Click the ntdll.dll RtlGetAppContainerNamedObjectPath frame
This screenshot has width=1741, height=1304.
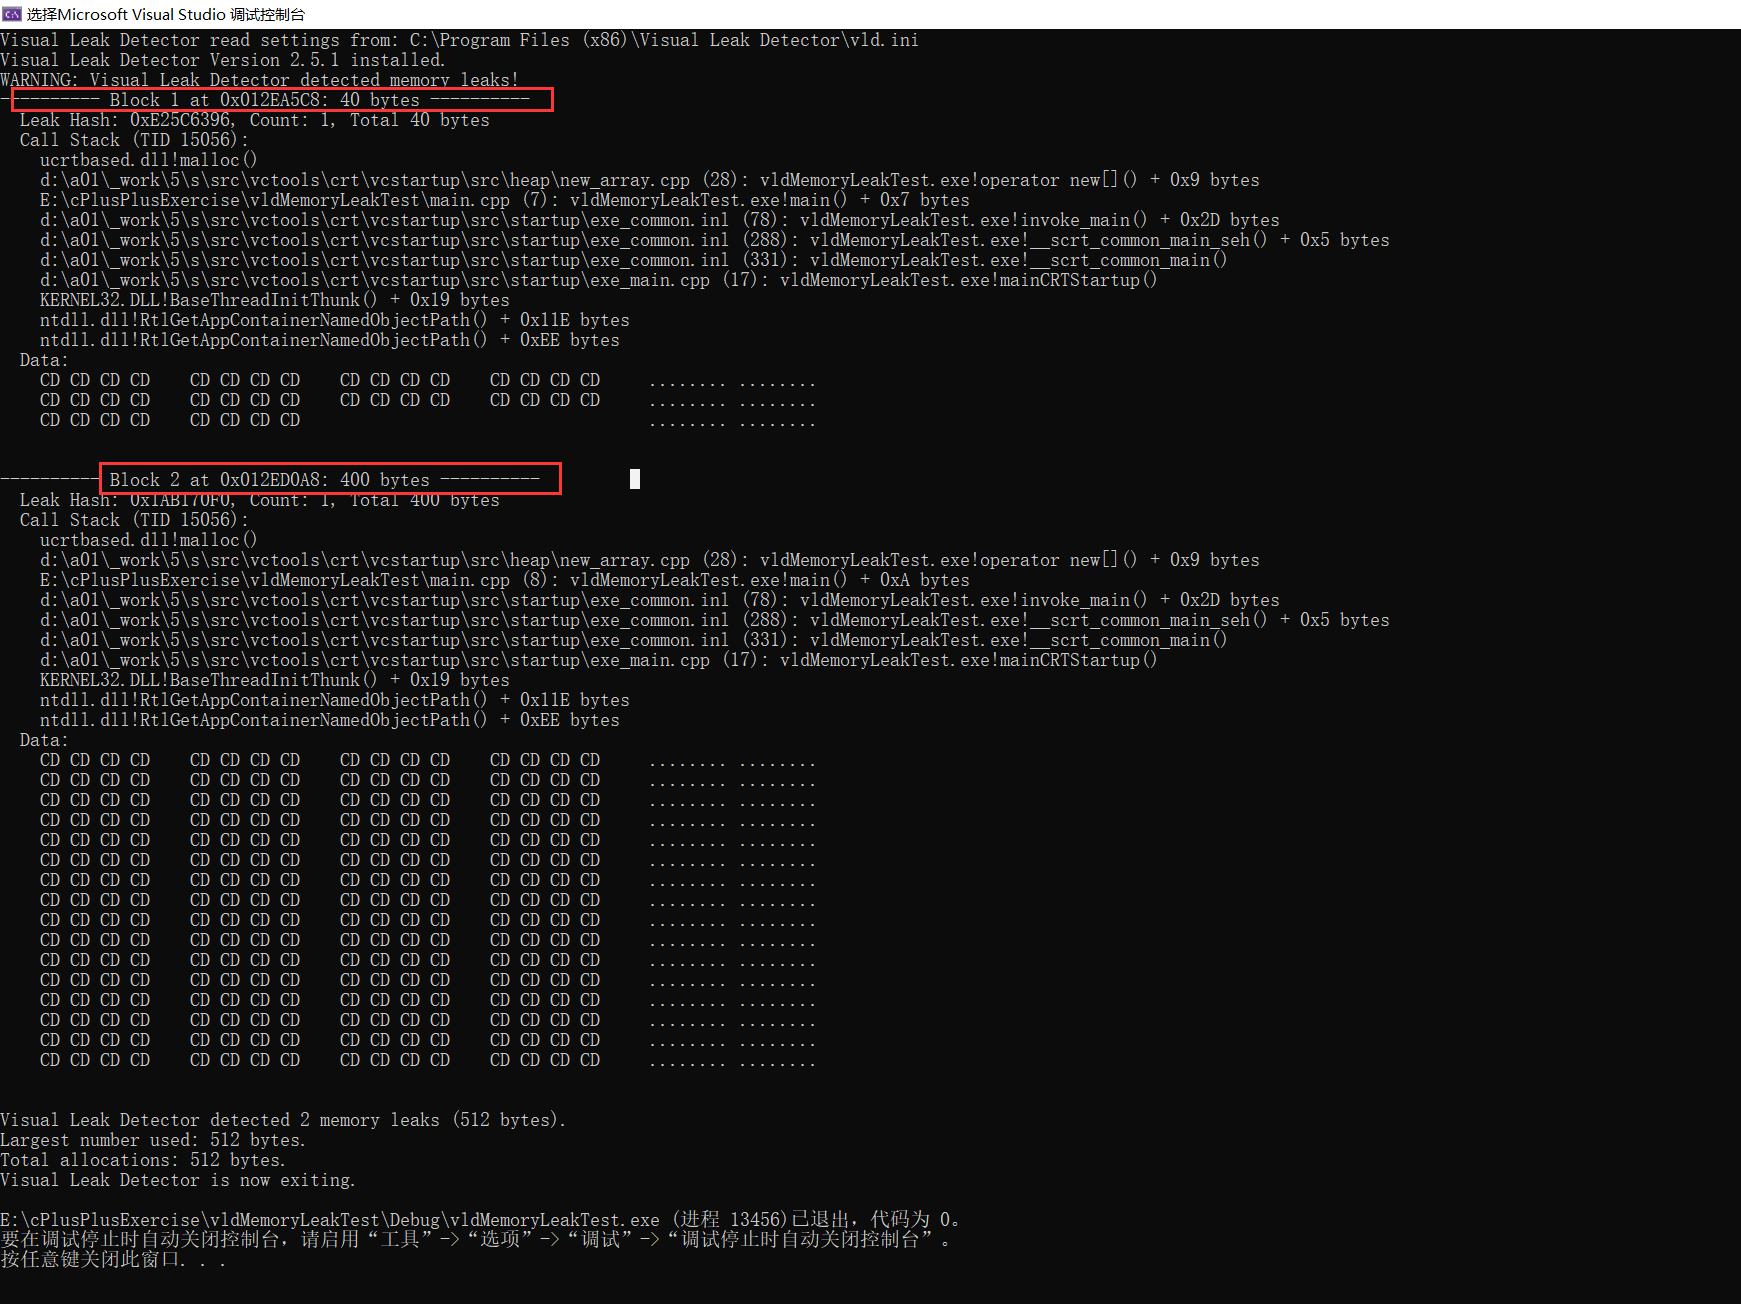(x=333, y=319)
